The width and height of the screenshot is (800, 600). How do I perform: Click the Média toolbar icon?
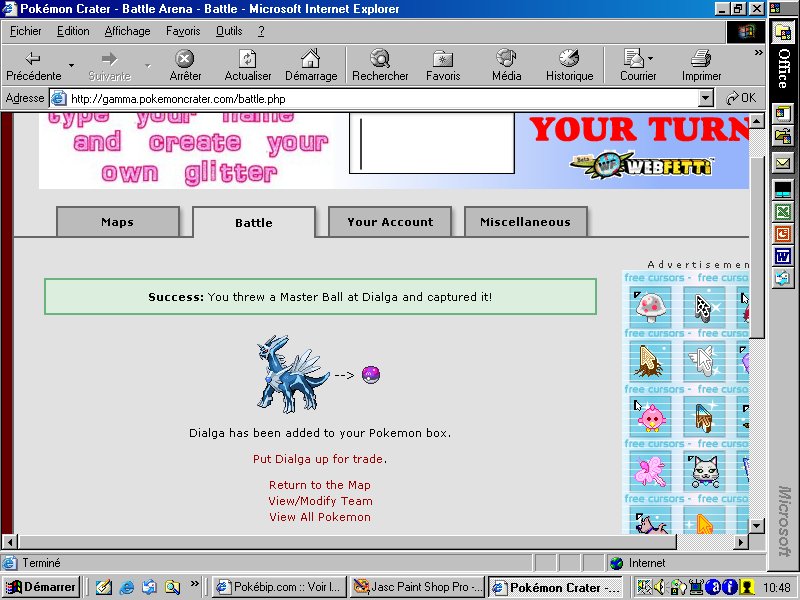point(506,59)
